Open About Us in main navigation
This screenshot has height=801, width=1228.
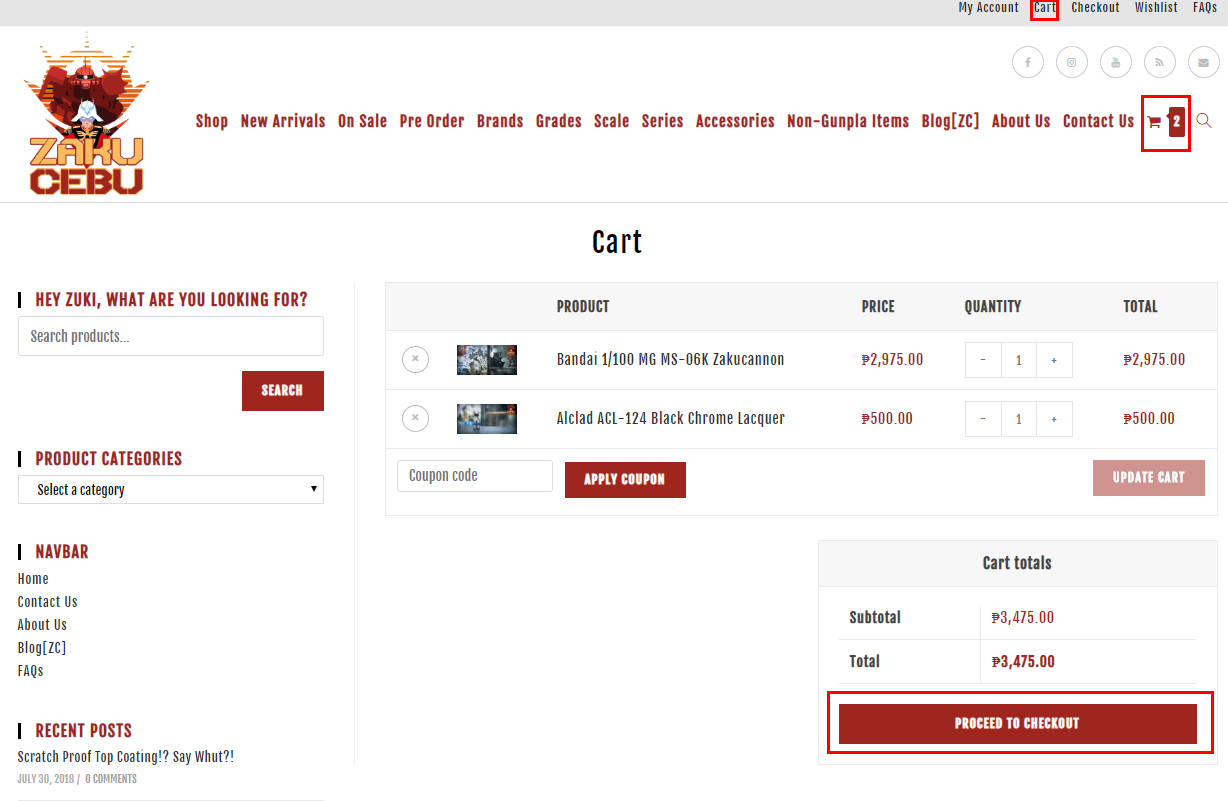pyautogui.click(x=1021, y=121)
